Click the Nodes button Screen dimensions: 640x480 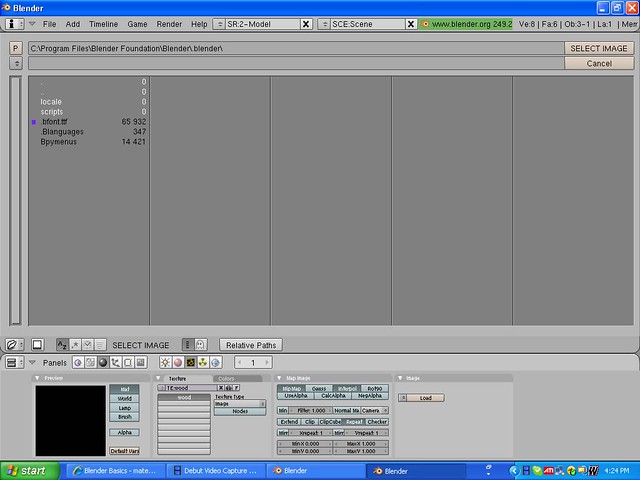240,411
